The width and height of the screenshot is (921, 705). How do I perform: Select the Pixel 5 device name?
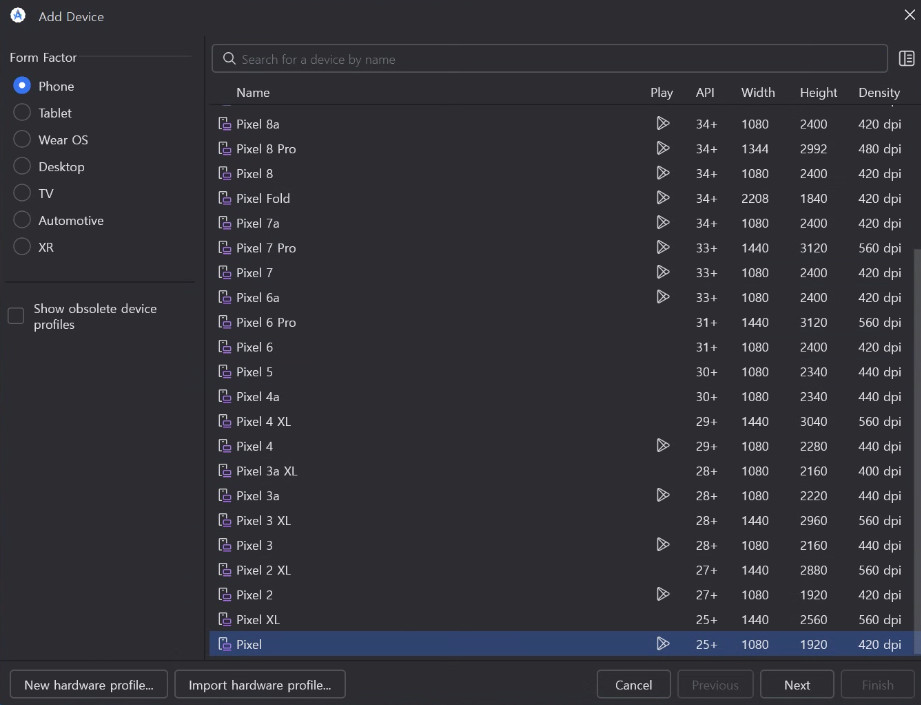pos(254,372)
